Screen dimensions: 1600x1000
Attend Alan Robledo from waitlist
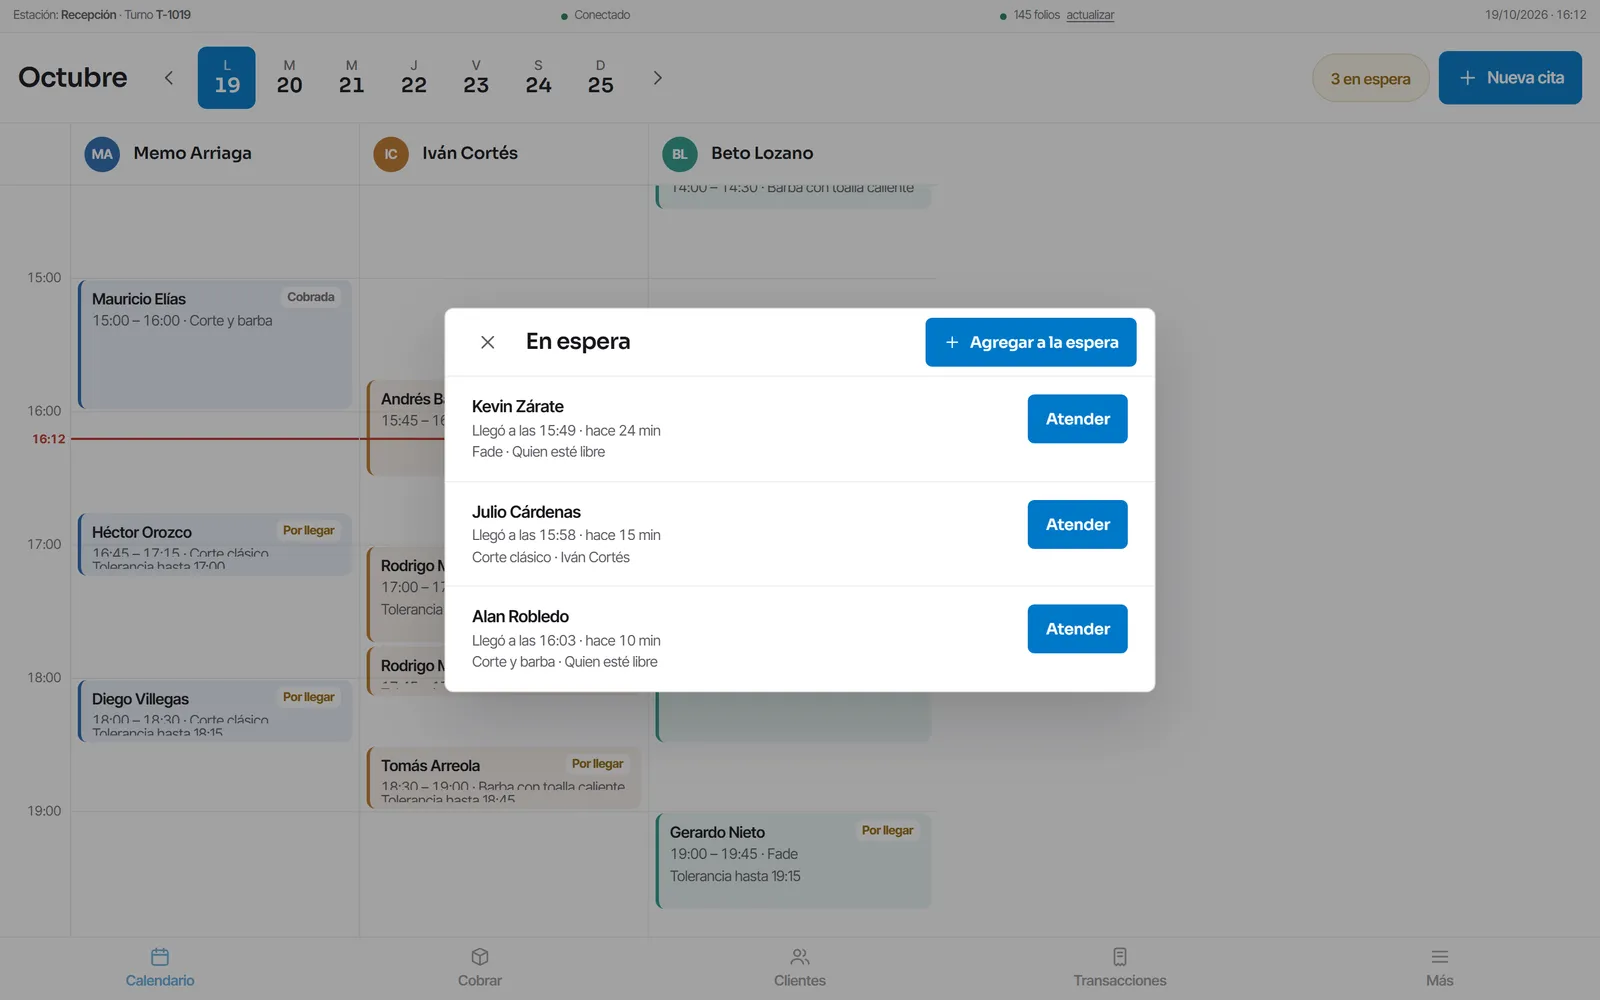click(1077, 629)
